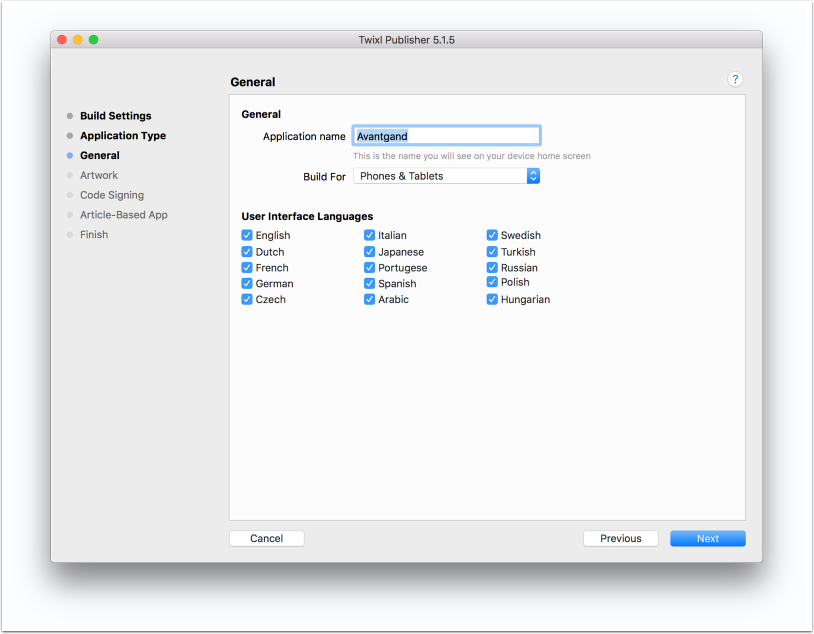Toggle the Czech language checkbox
This screenshot has height=634, width=814.
[247, 300]
